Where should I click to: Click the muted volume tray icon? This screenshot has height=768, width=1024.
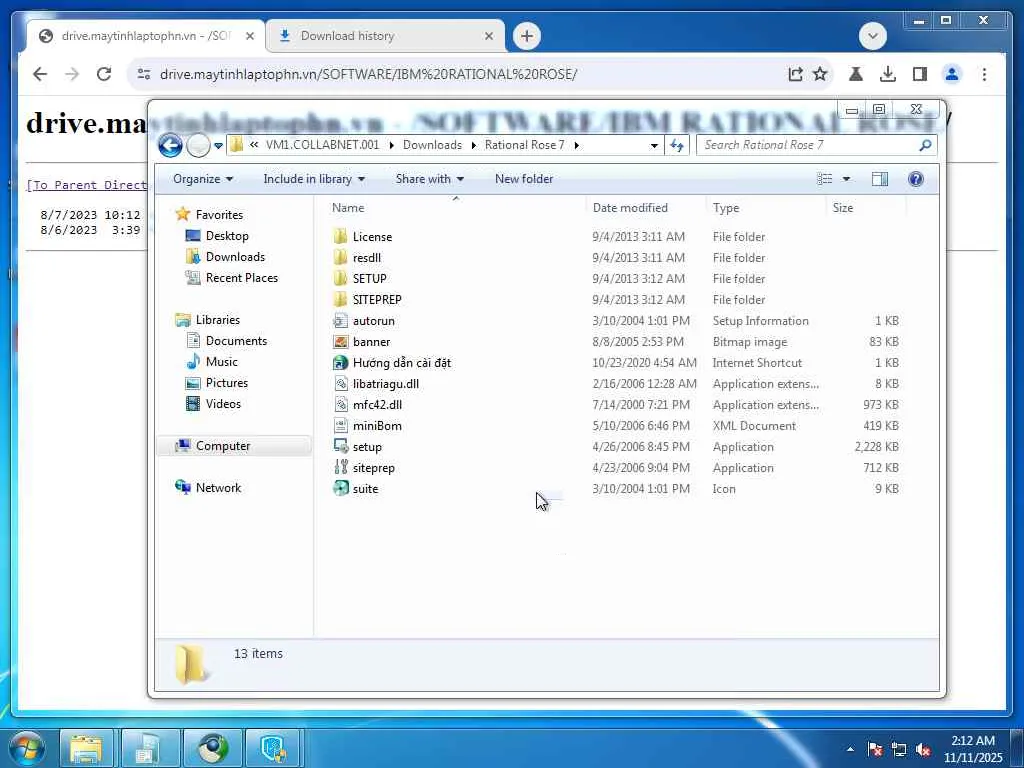[923, 750]
